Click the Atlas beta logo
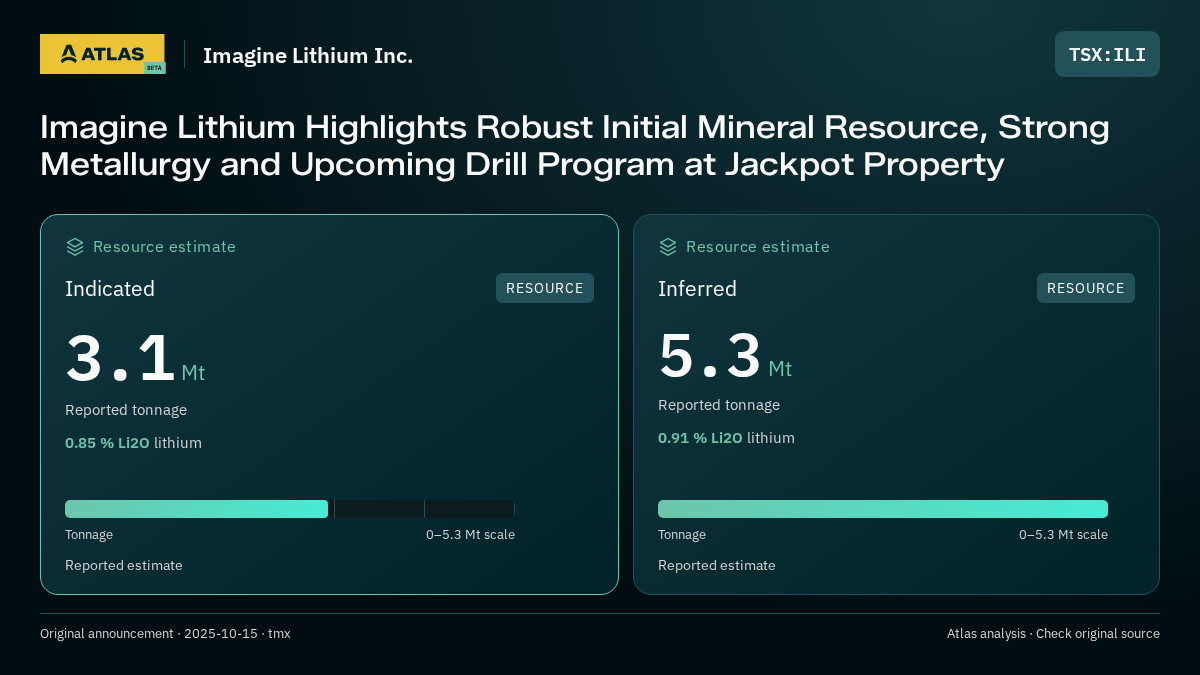Viewport: 1200px width, 675px height. [x=103, y=54]
